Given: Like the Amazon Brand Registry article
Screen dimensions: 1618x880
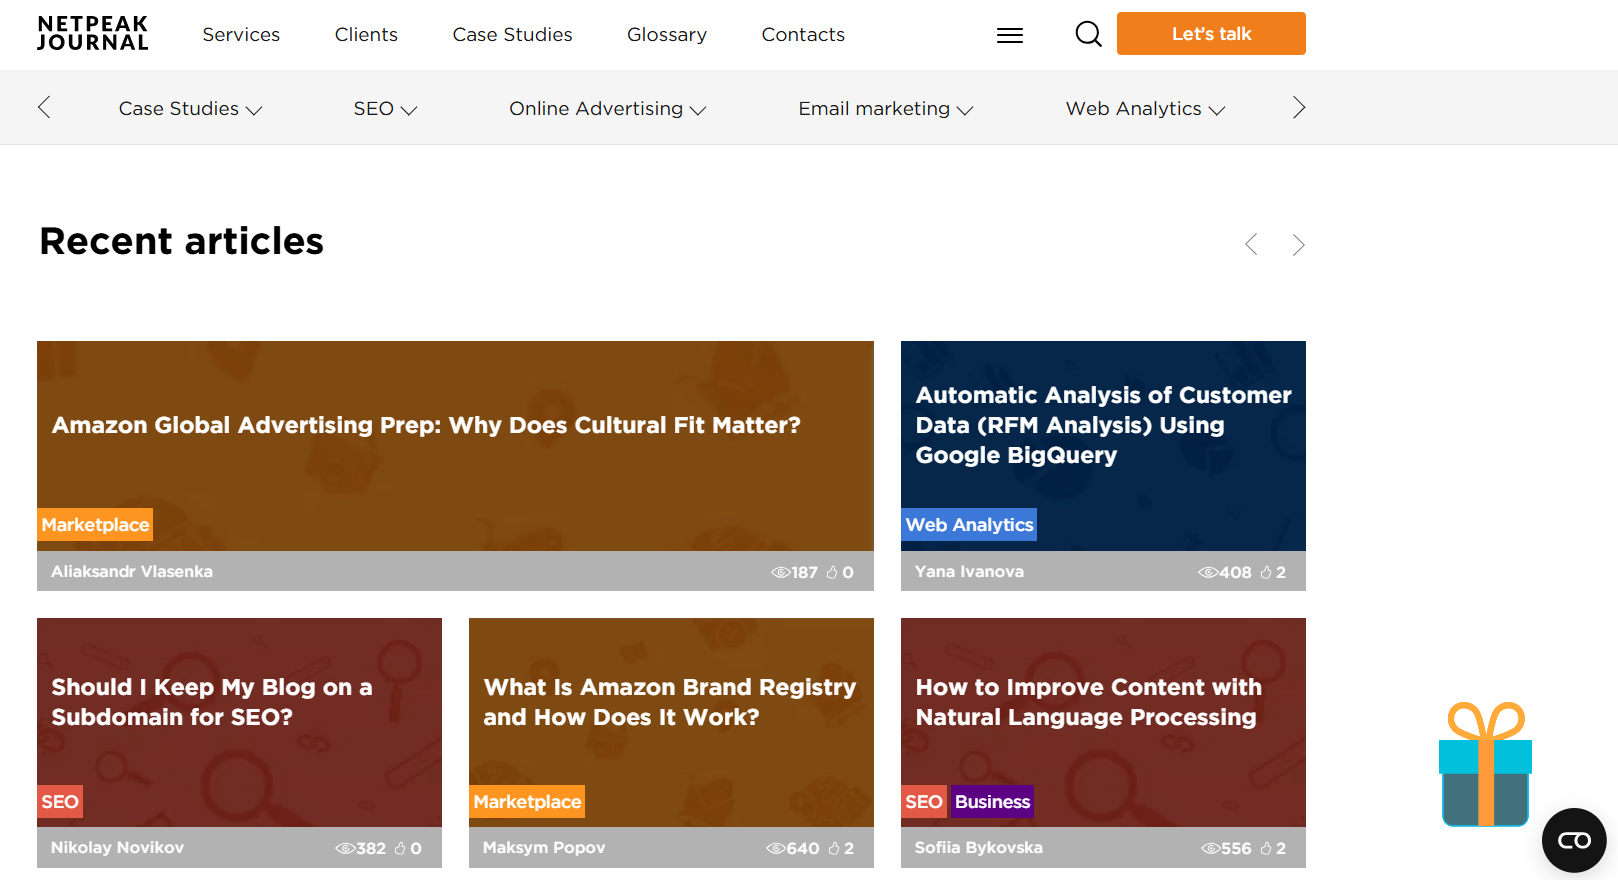Looking at the screenshot, I should pos(833,848).
